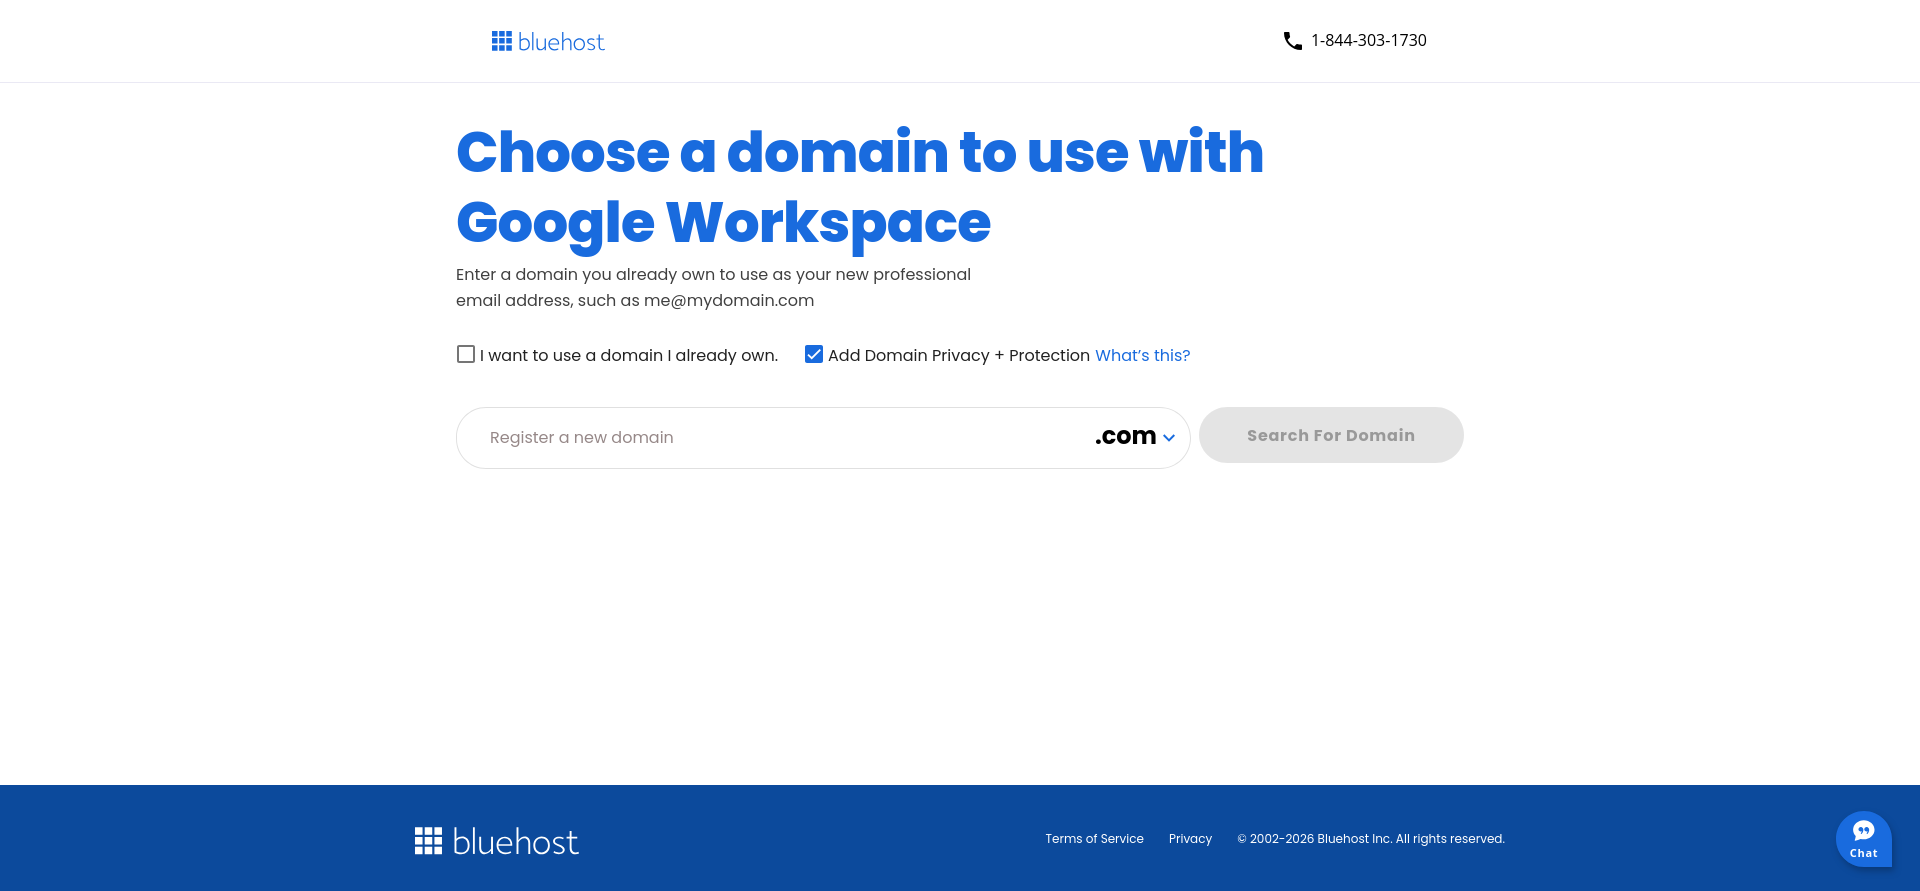Click the phone number 1-844-303-1730
Screen dimensions: 1920x891
[1368, 41]
